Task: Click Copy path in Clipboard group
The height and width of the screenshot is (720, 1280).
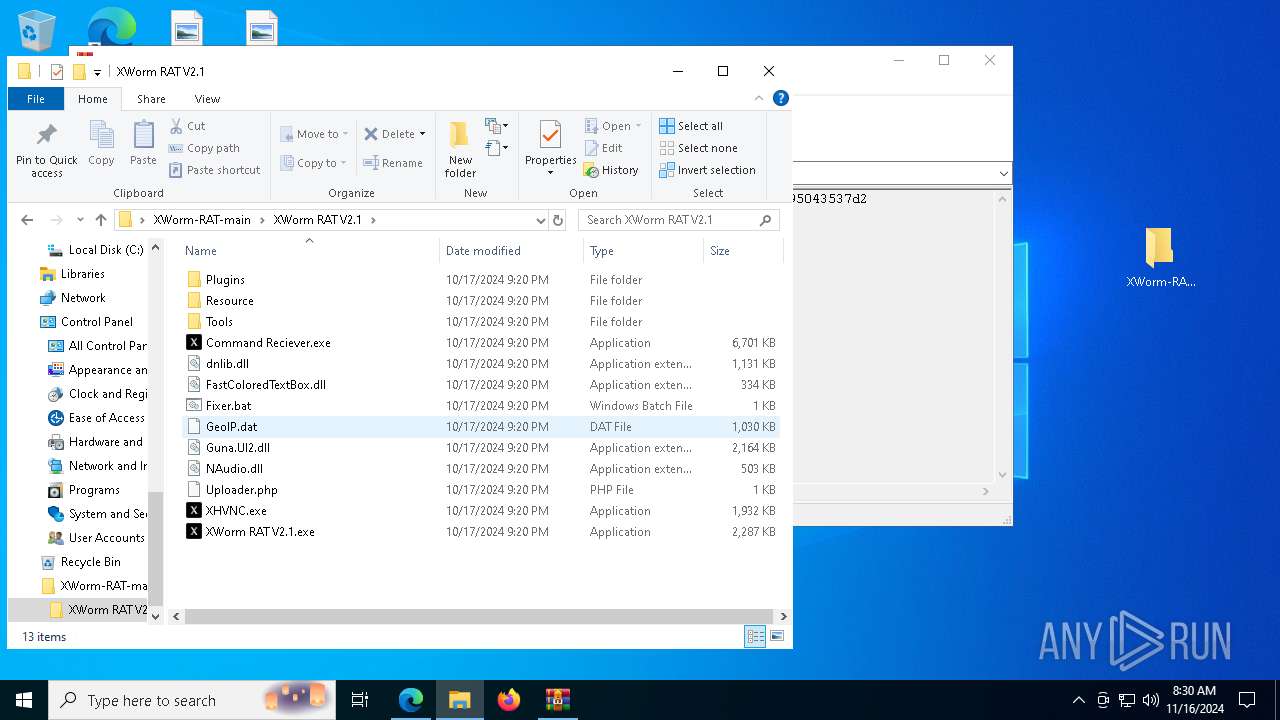Action: click(x=204, y=148)
